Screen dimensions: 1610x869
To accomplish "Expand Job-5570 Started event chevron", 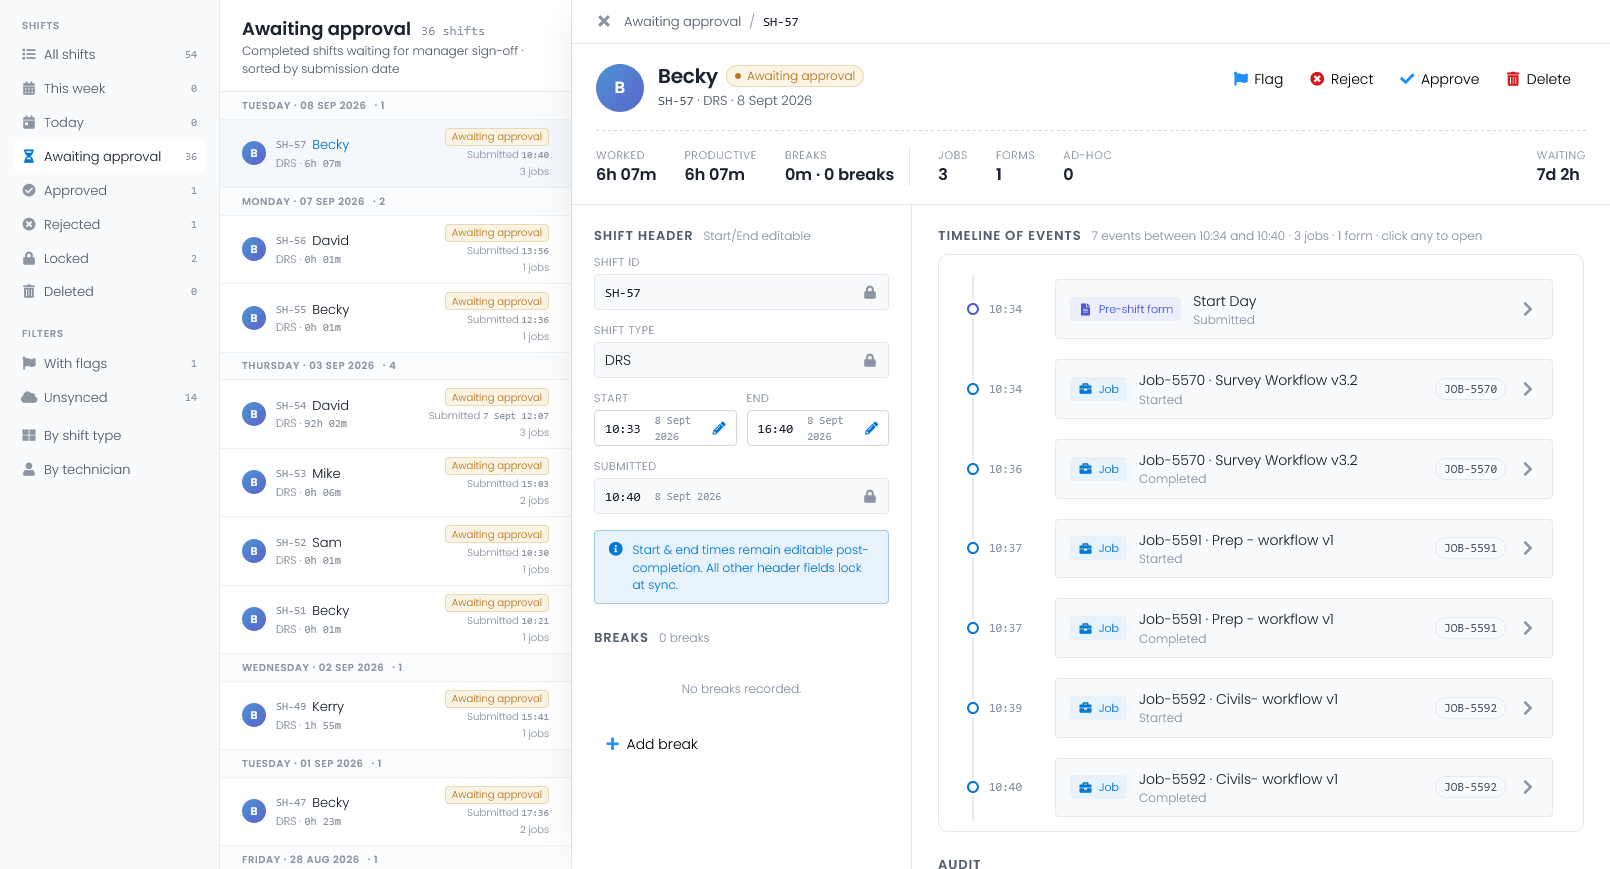I will click(1528, 389).
